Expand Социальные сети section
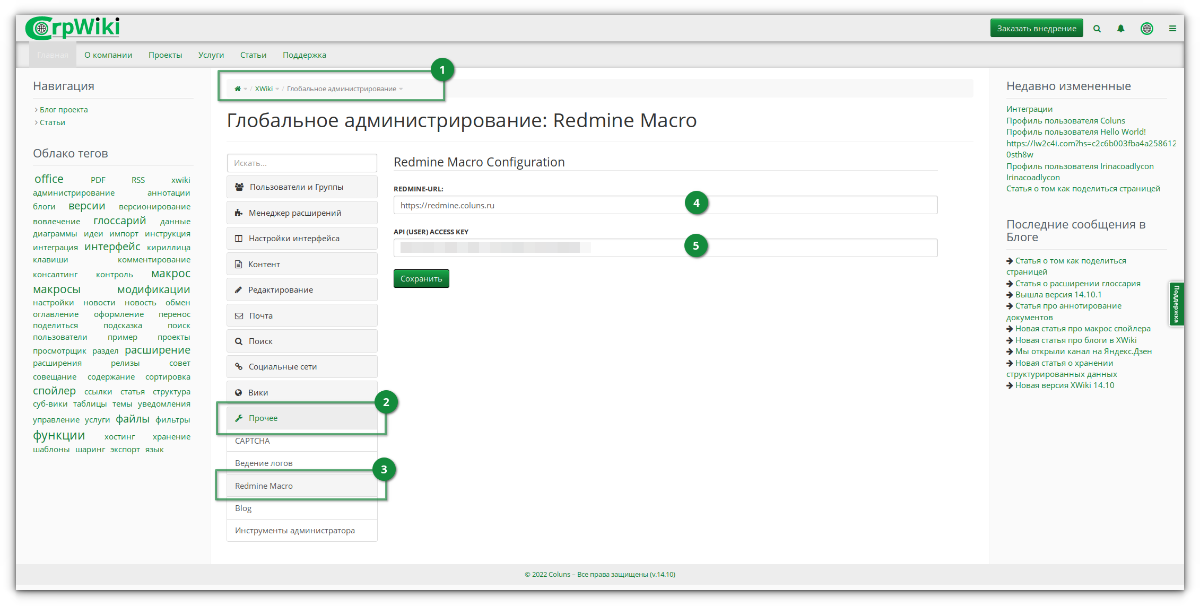 [302, 367]
